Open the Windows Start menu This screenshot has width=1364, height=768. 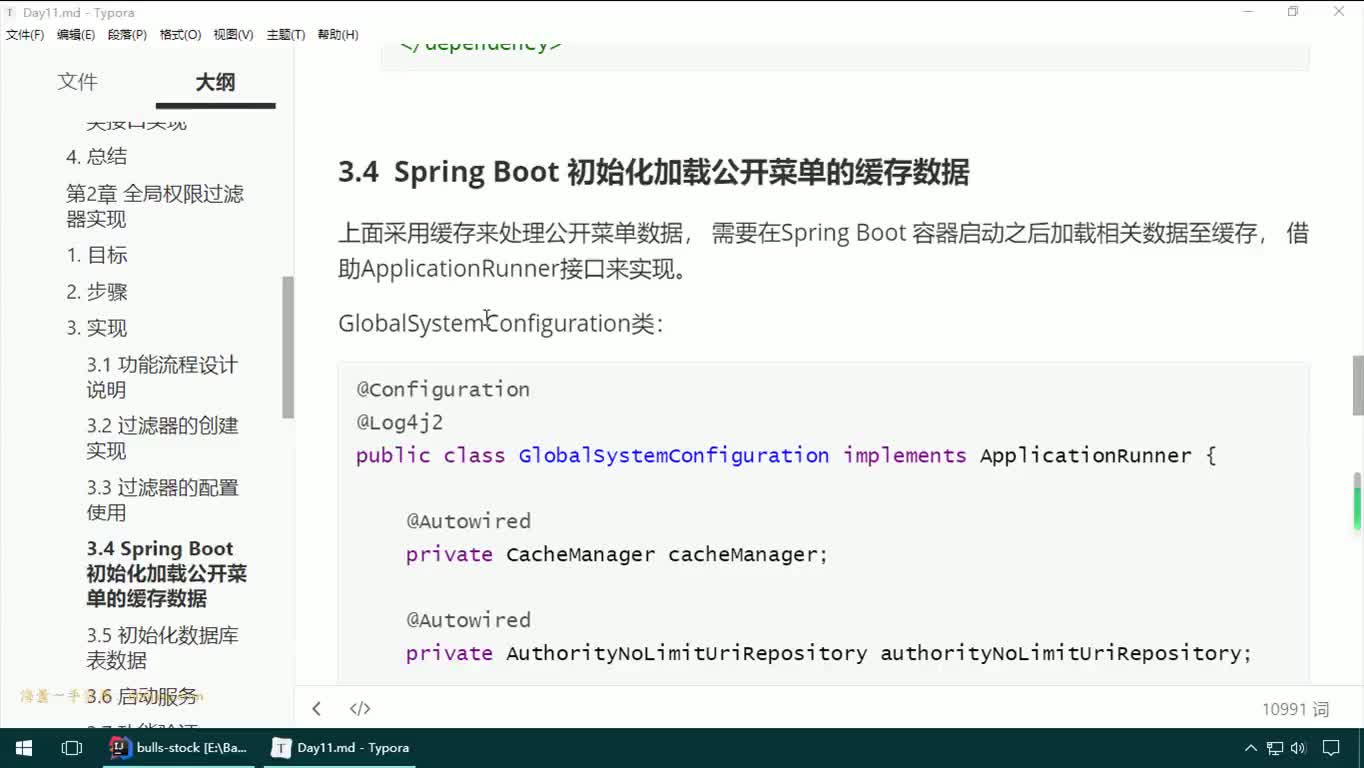click(x=24, y=748)
